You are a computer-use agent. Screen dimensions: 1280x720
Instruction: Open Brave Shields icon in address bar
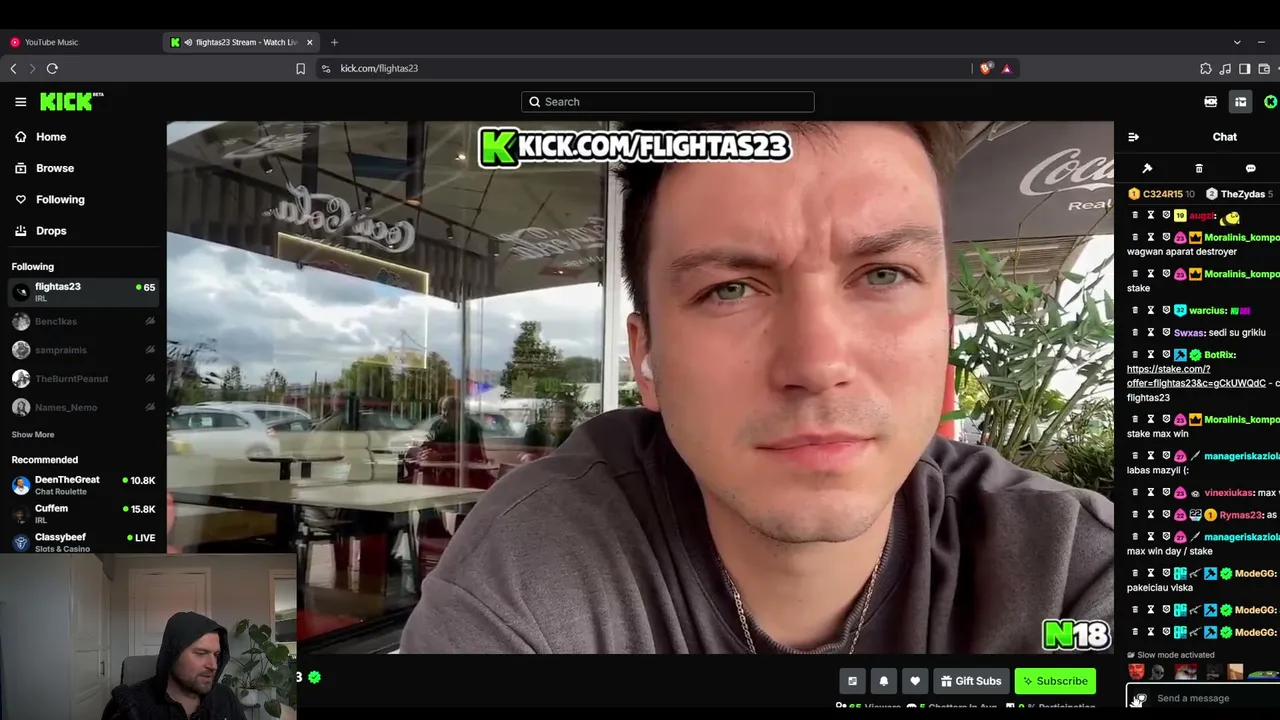pos(986,69)
